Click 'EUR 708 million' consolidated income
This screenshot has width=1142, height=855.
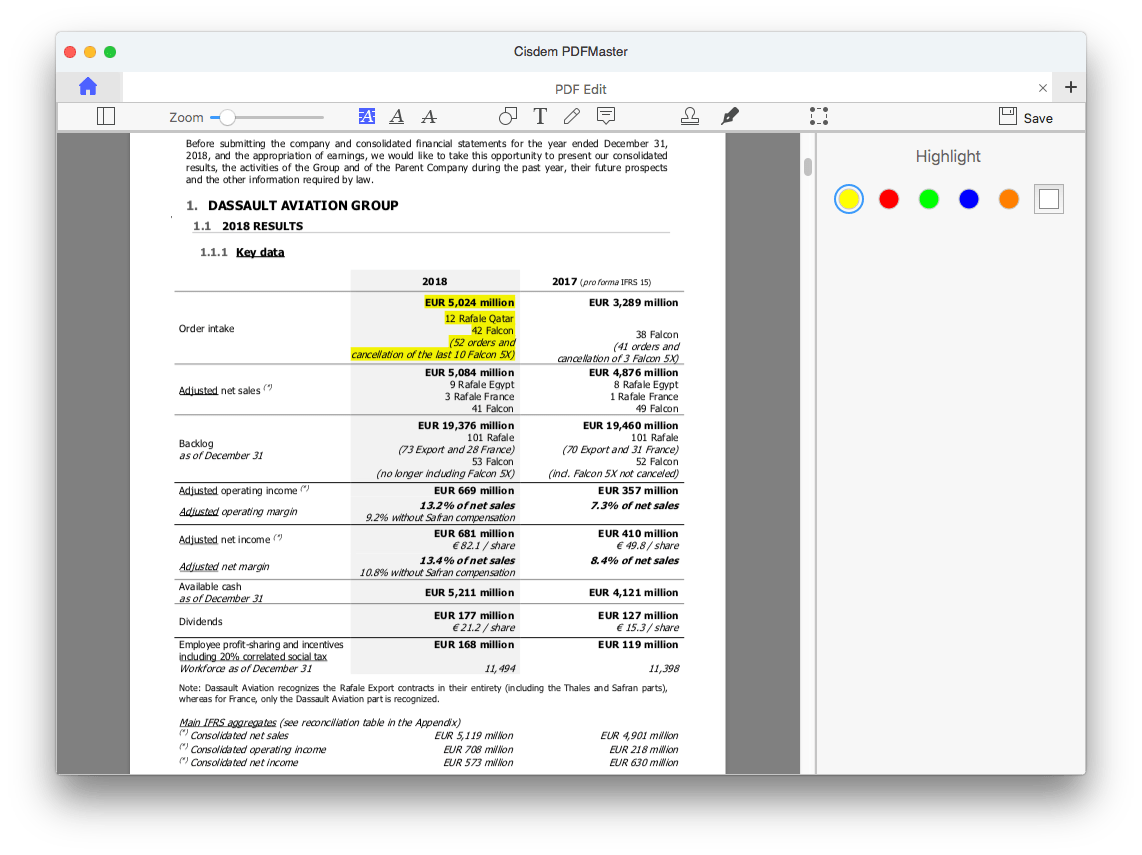click(x=479, y=749)
